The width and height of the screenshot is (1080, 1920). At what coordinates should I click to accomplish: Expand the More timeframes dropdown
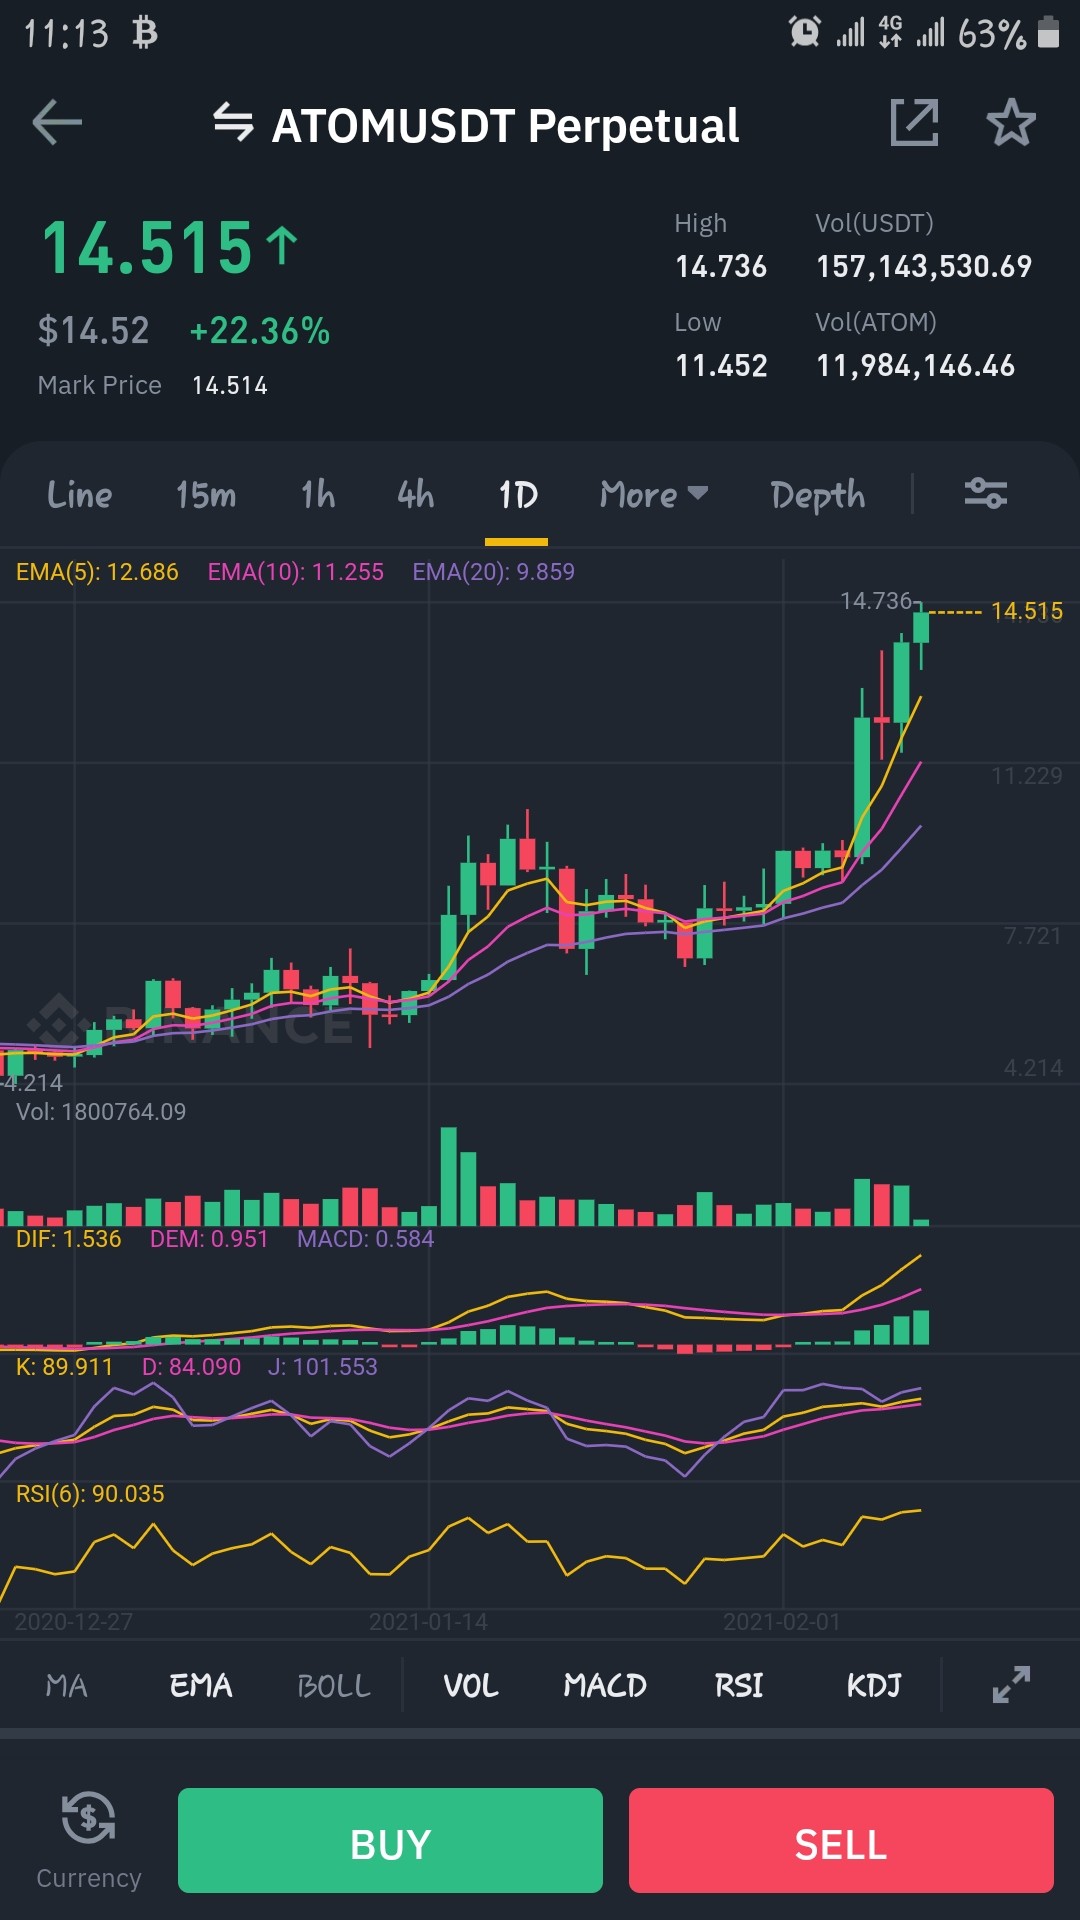654,494
